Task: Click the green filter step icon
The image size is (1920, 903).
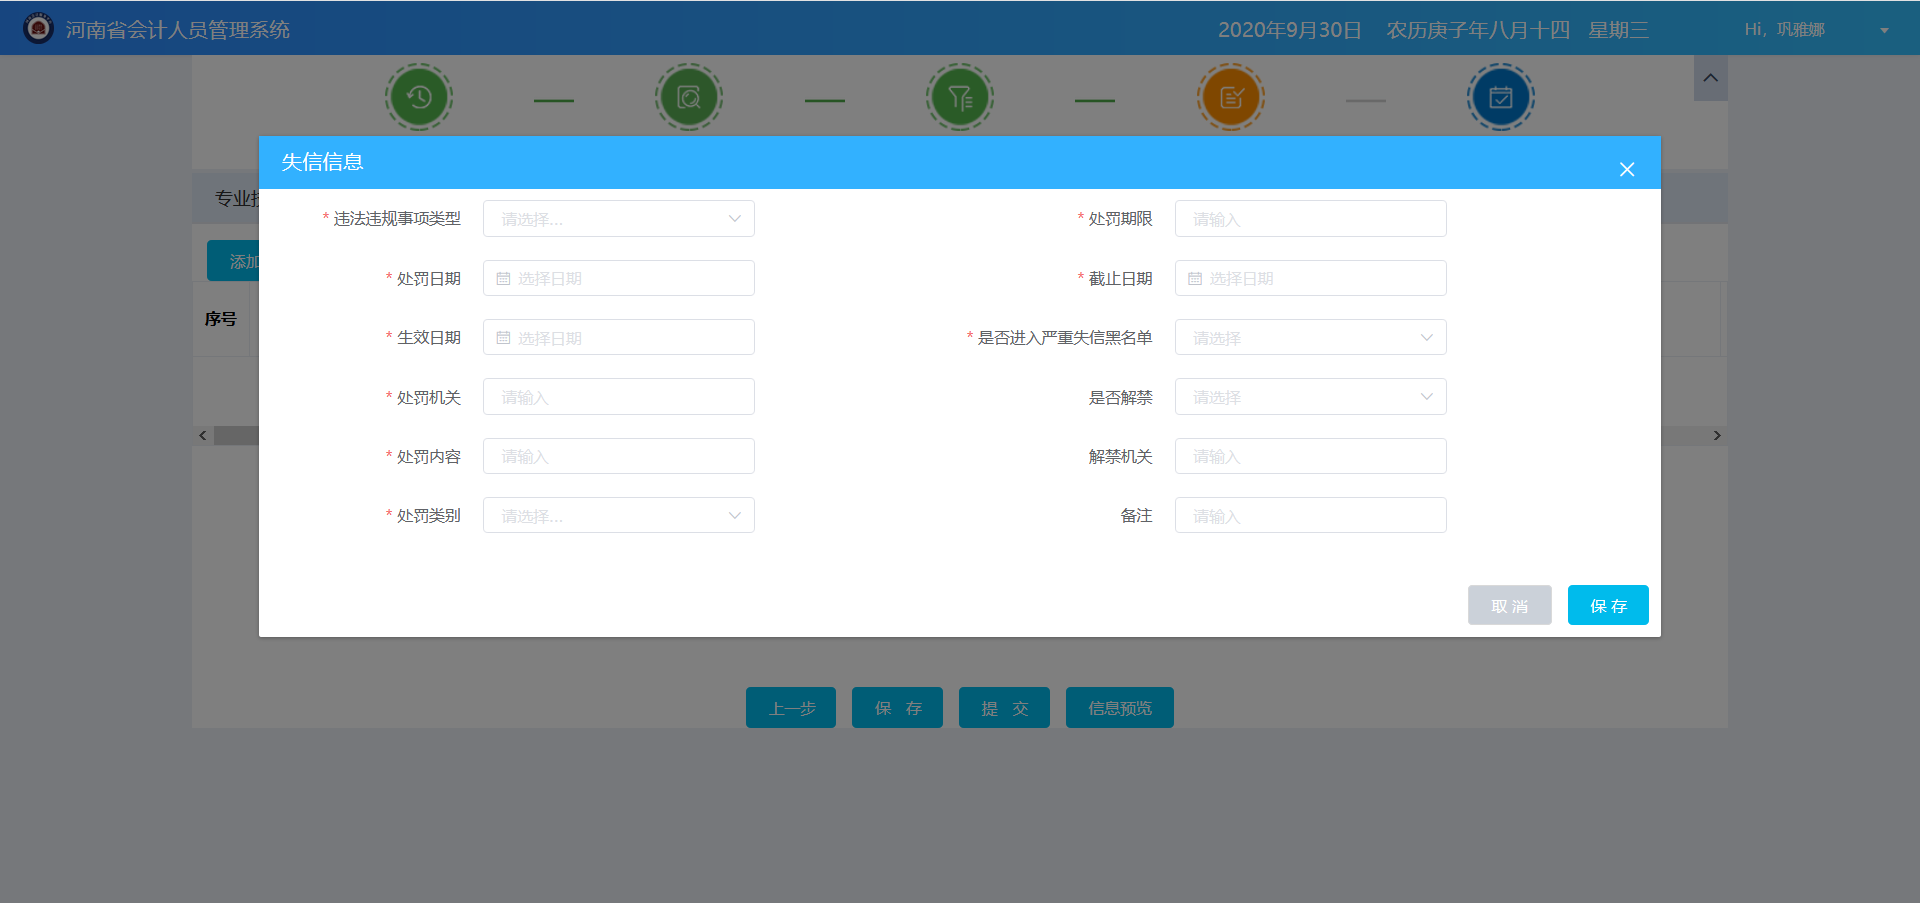Action: pos(960,96)
